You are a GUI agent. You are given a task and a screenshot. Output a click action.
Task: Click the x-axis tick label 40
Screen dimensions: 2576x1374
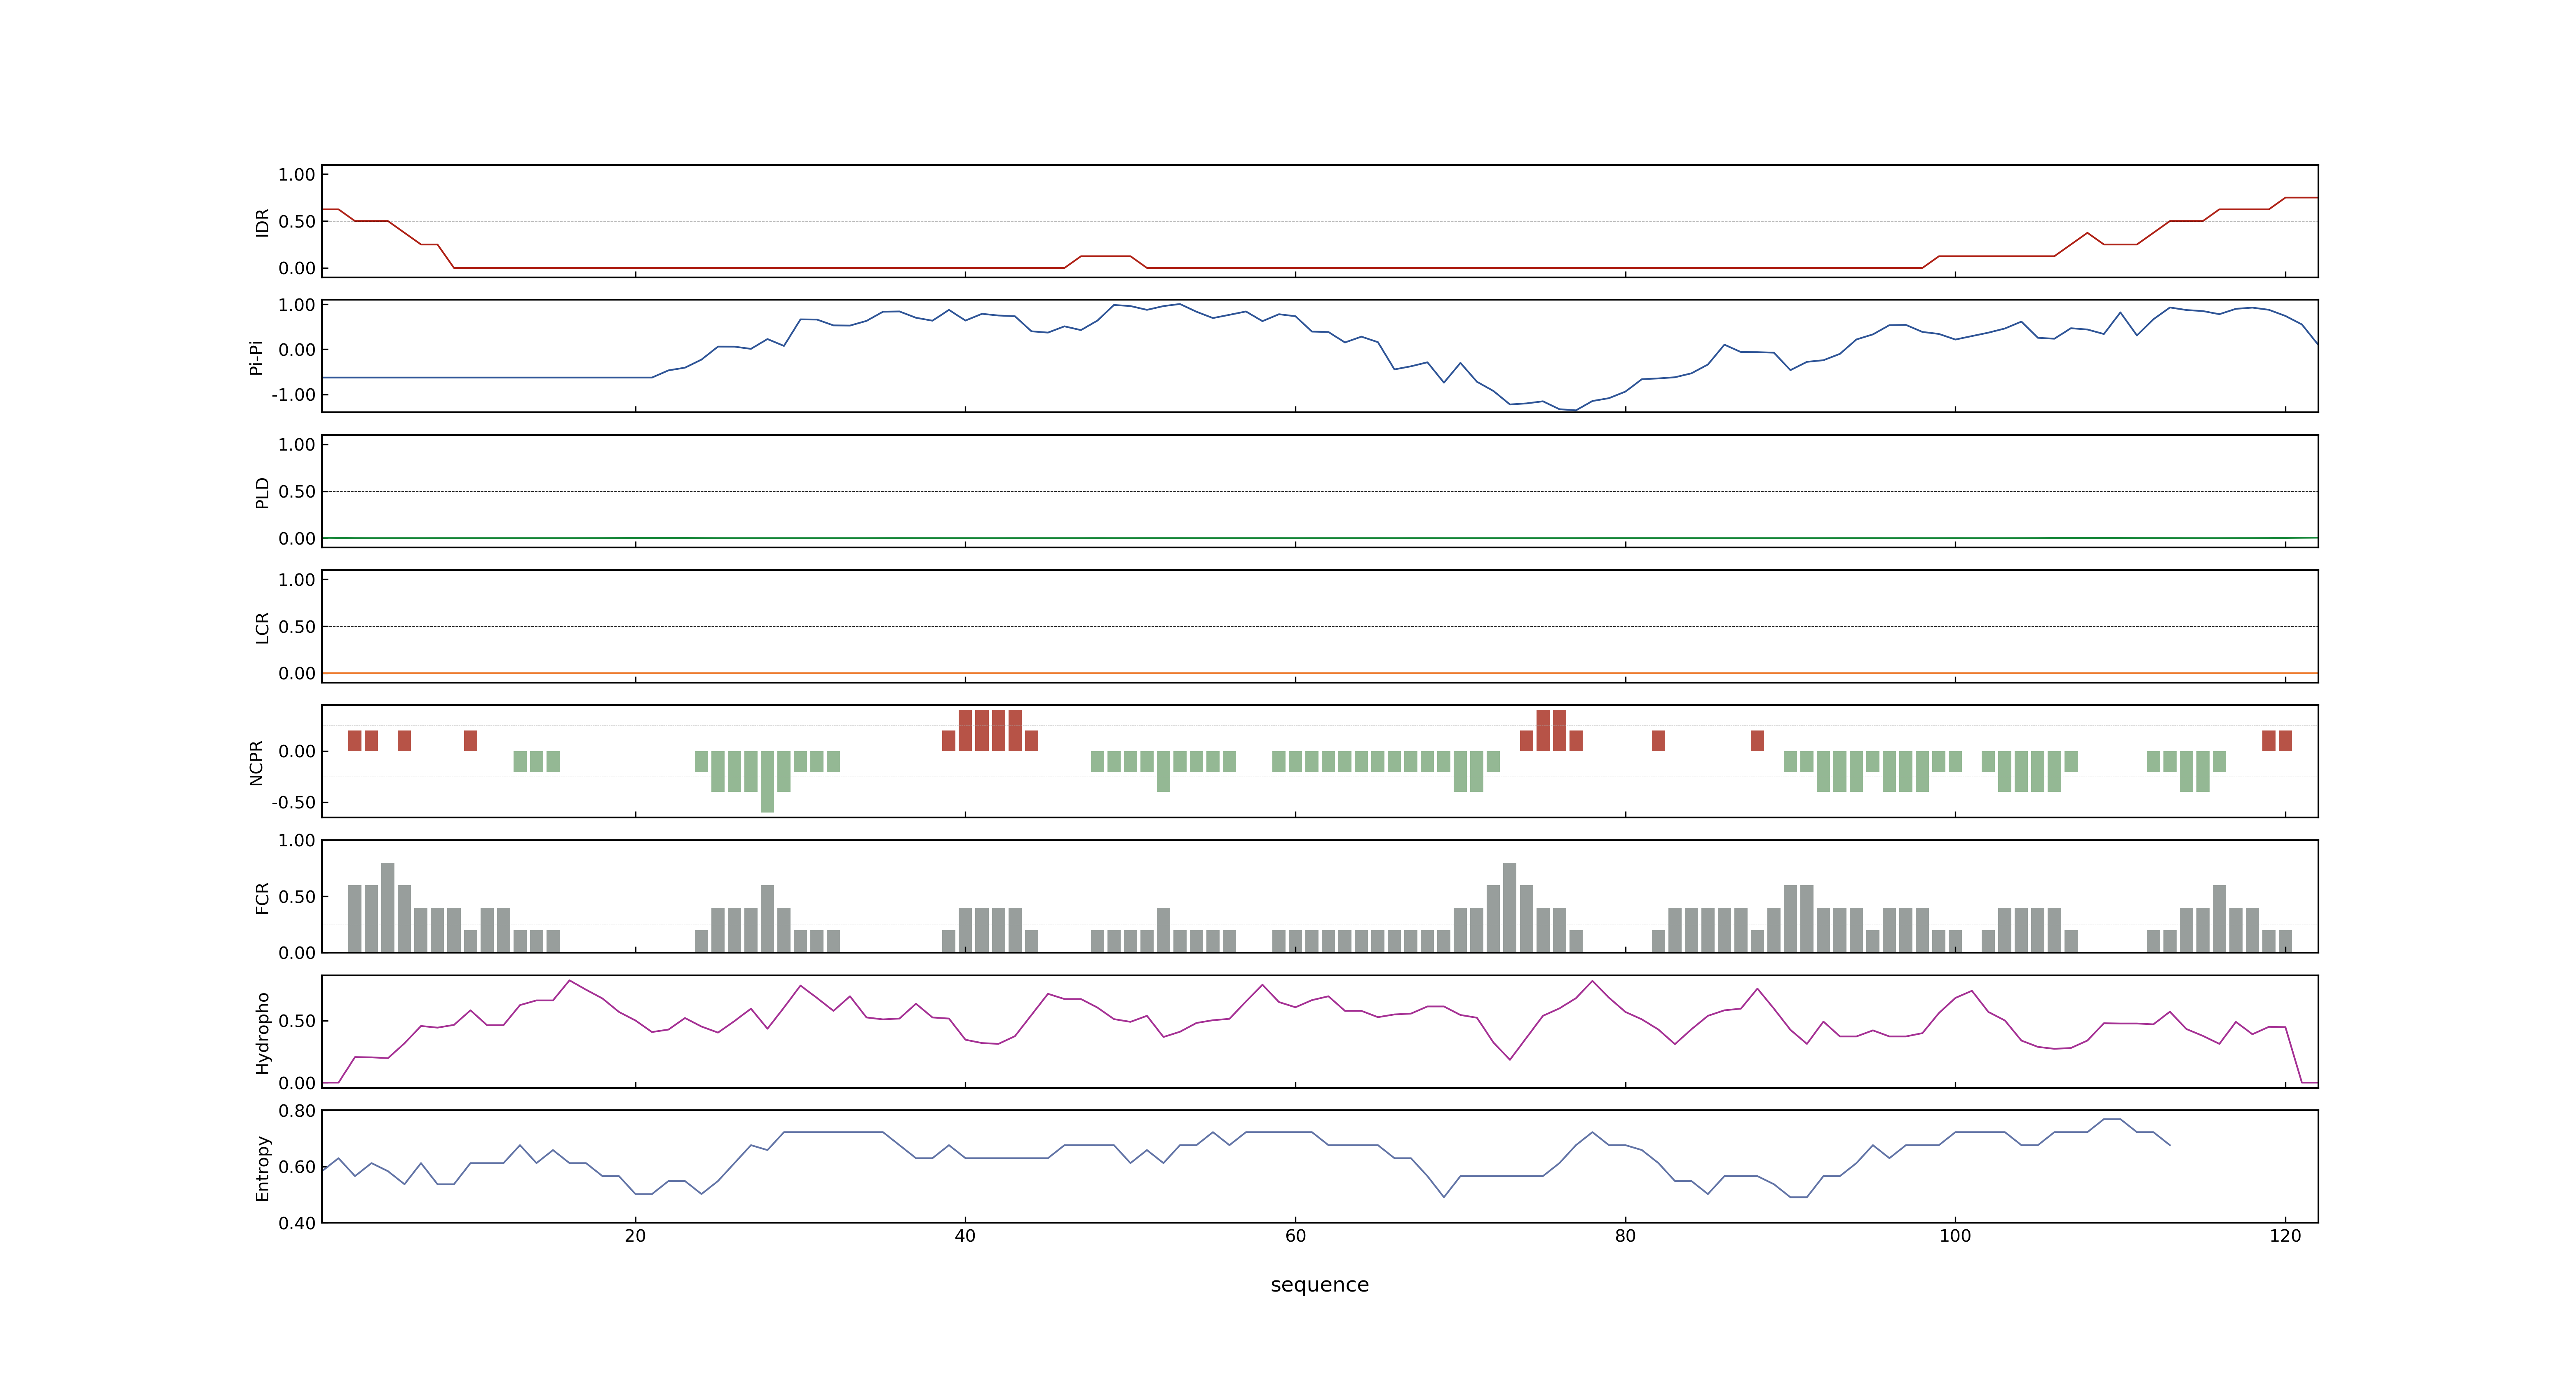(965, 1236)
